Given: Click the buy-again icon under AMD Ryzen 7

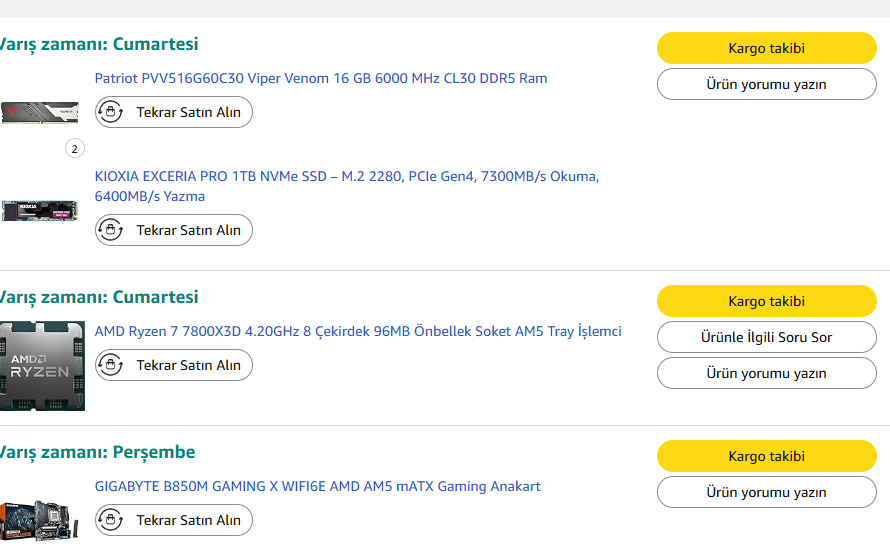Looking at the screenshot, I should pyautogui.click(x=111, y=365).
